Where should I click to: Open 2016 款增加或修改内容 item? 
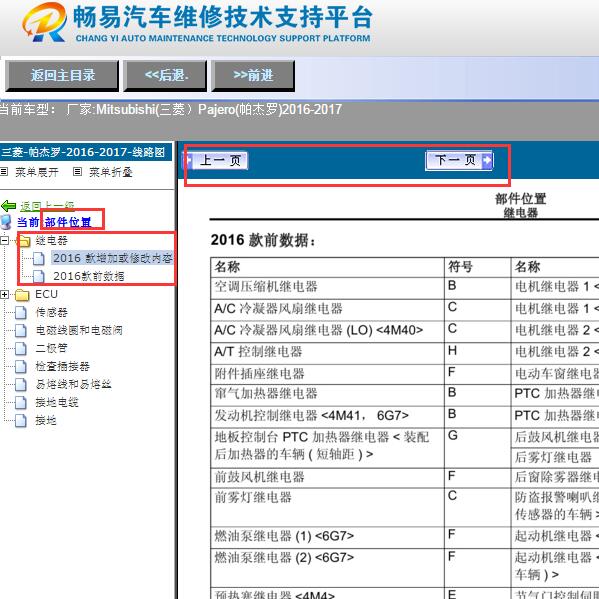tap(112, 258)
